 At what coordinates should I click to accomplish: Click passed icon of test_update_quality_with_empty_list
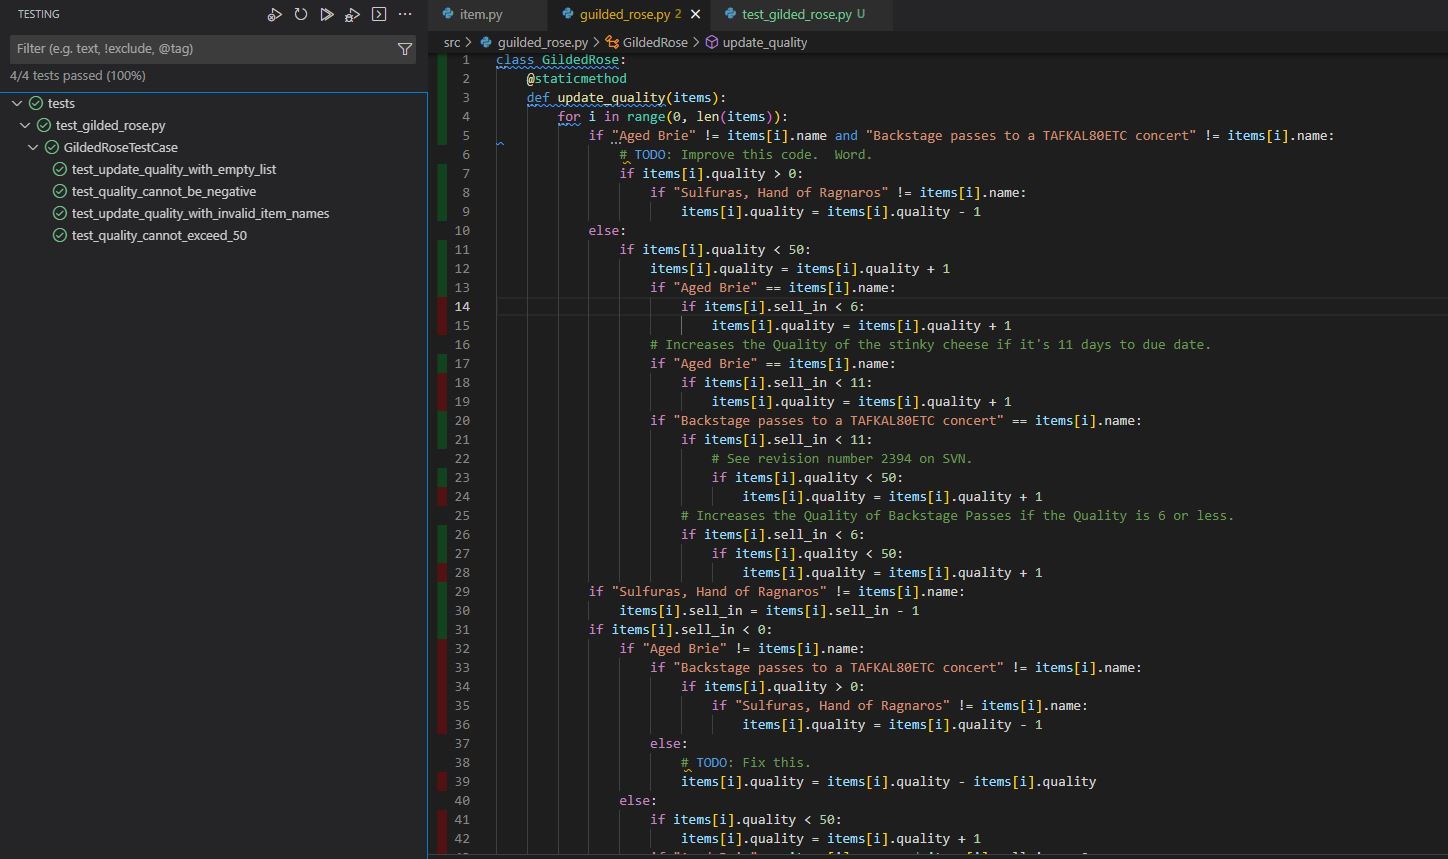[60, 169]
